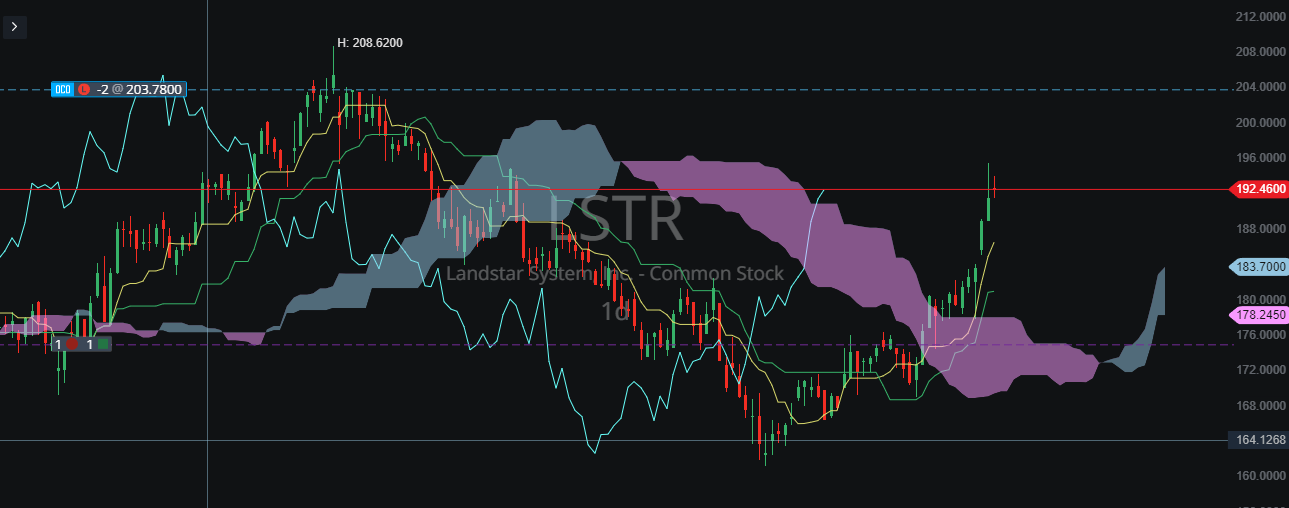Click the 188.0000 price axis tick
The width and height of the screenshot is (1289, 508).
pos(1261,229)
